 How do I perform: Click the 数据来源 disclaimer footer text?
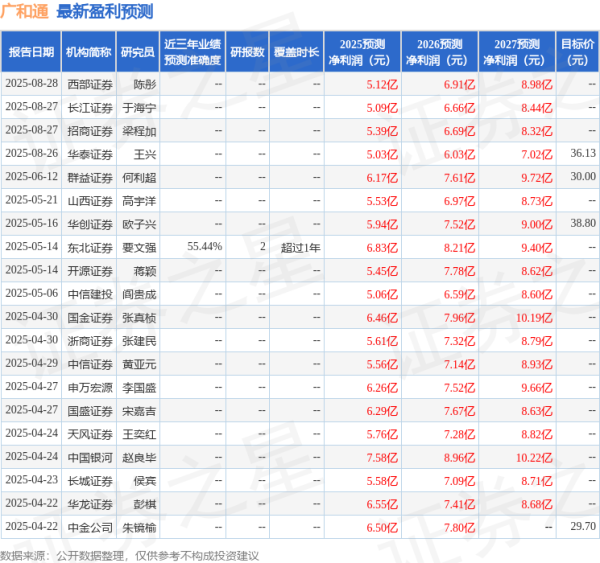(x=129, y=556)
